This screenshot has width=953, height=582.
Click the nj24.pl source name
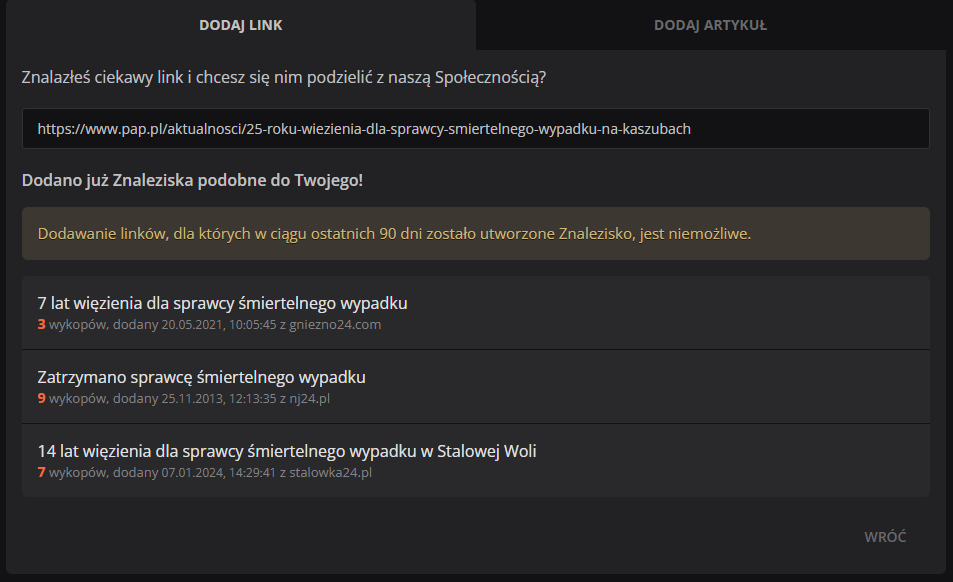tap(309, 399)
